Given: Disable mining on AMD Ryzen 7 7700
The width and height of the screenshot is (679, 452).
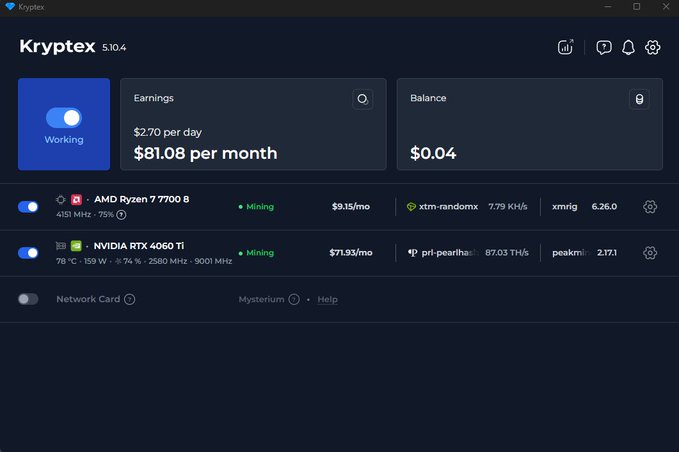Looking at the screenshot, I should click(28, 207).
